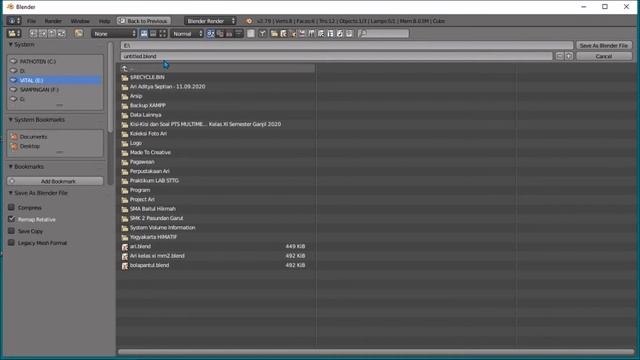Enable the Compress checkbox
The height and width of the screenshot is (360, 640).
11,207
